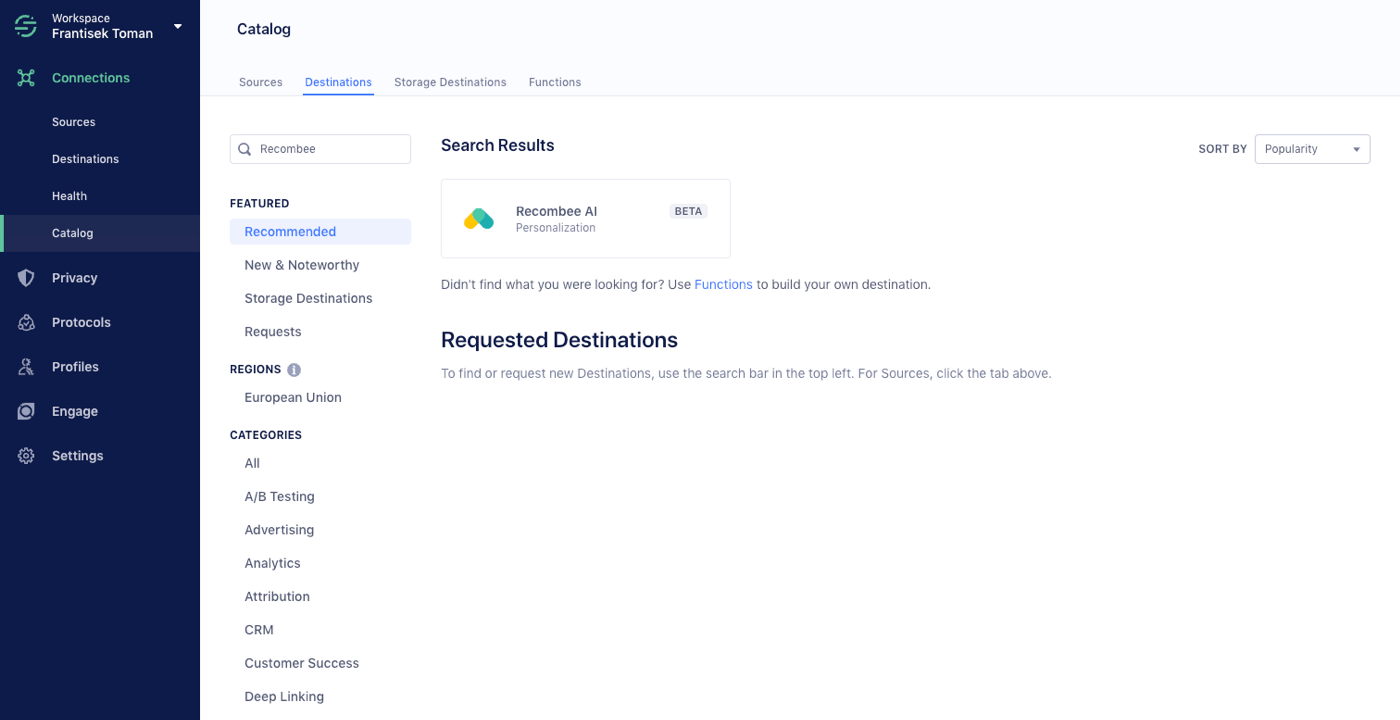This screenshot has height=720, width=1400.
Task: Select the All category
Action: 252,464
